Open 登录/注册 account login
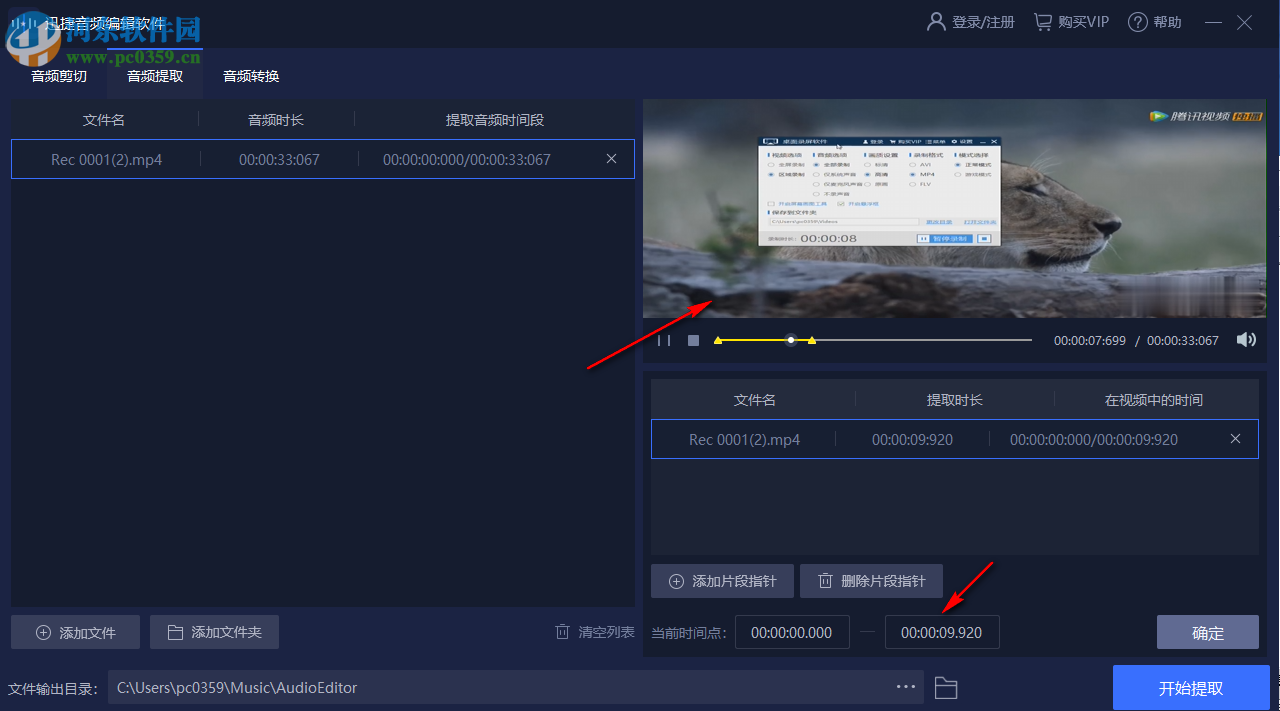Screen dimensions: 1280x711 971,22
